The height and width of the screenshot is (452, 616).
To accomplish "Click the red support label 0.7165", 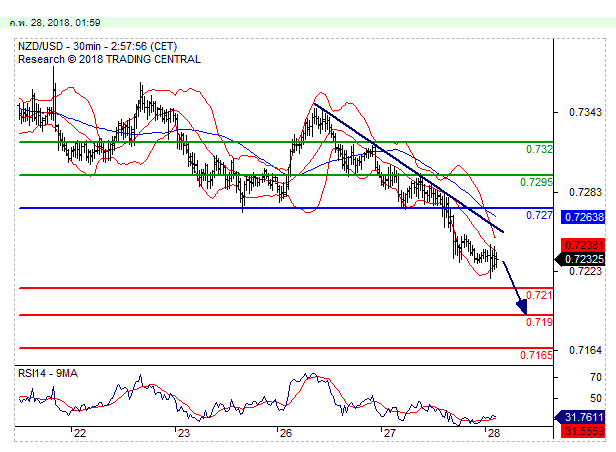I will [x=536, y=355].
